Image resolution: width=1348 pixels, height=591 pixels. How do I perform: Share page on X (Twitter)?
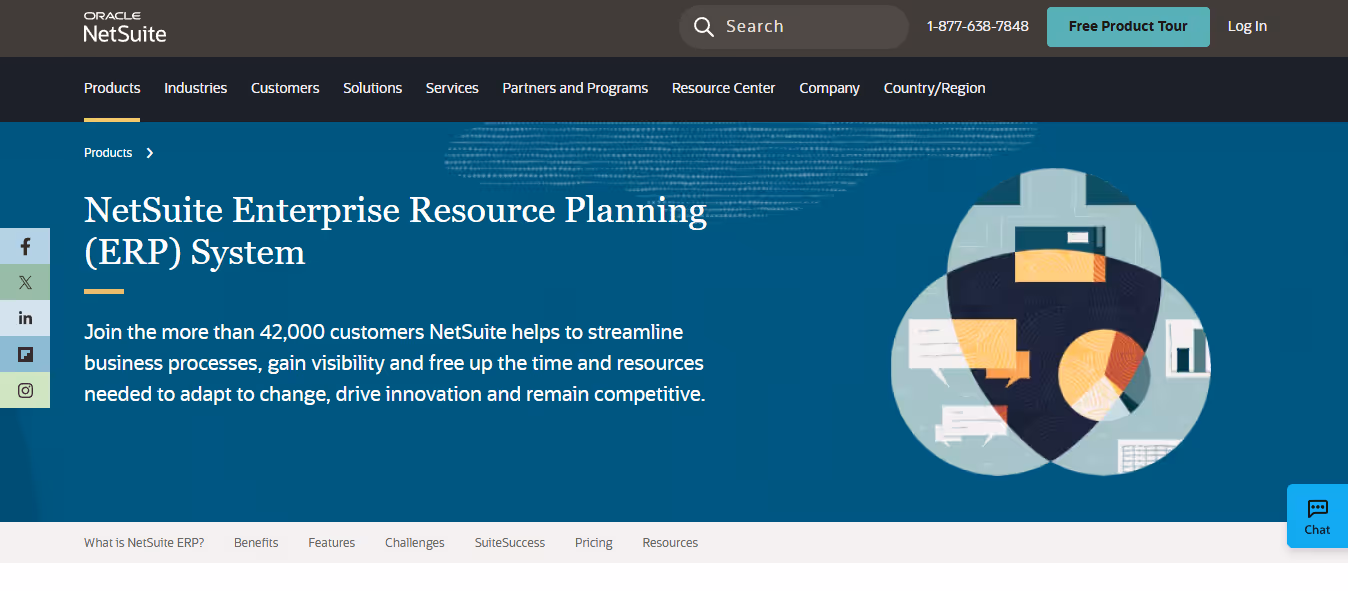pyautogui.click(x=25, y=282)
